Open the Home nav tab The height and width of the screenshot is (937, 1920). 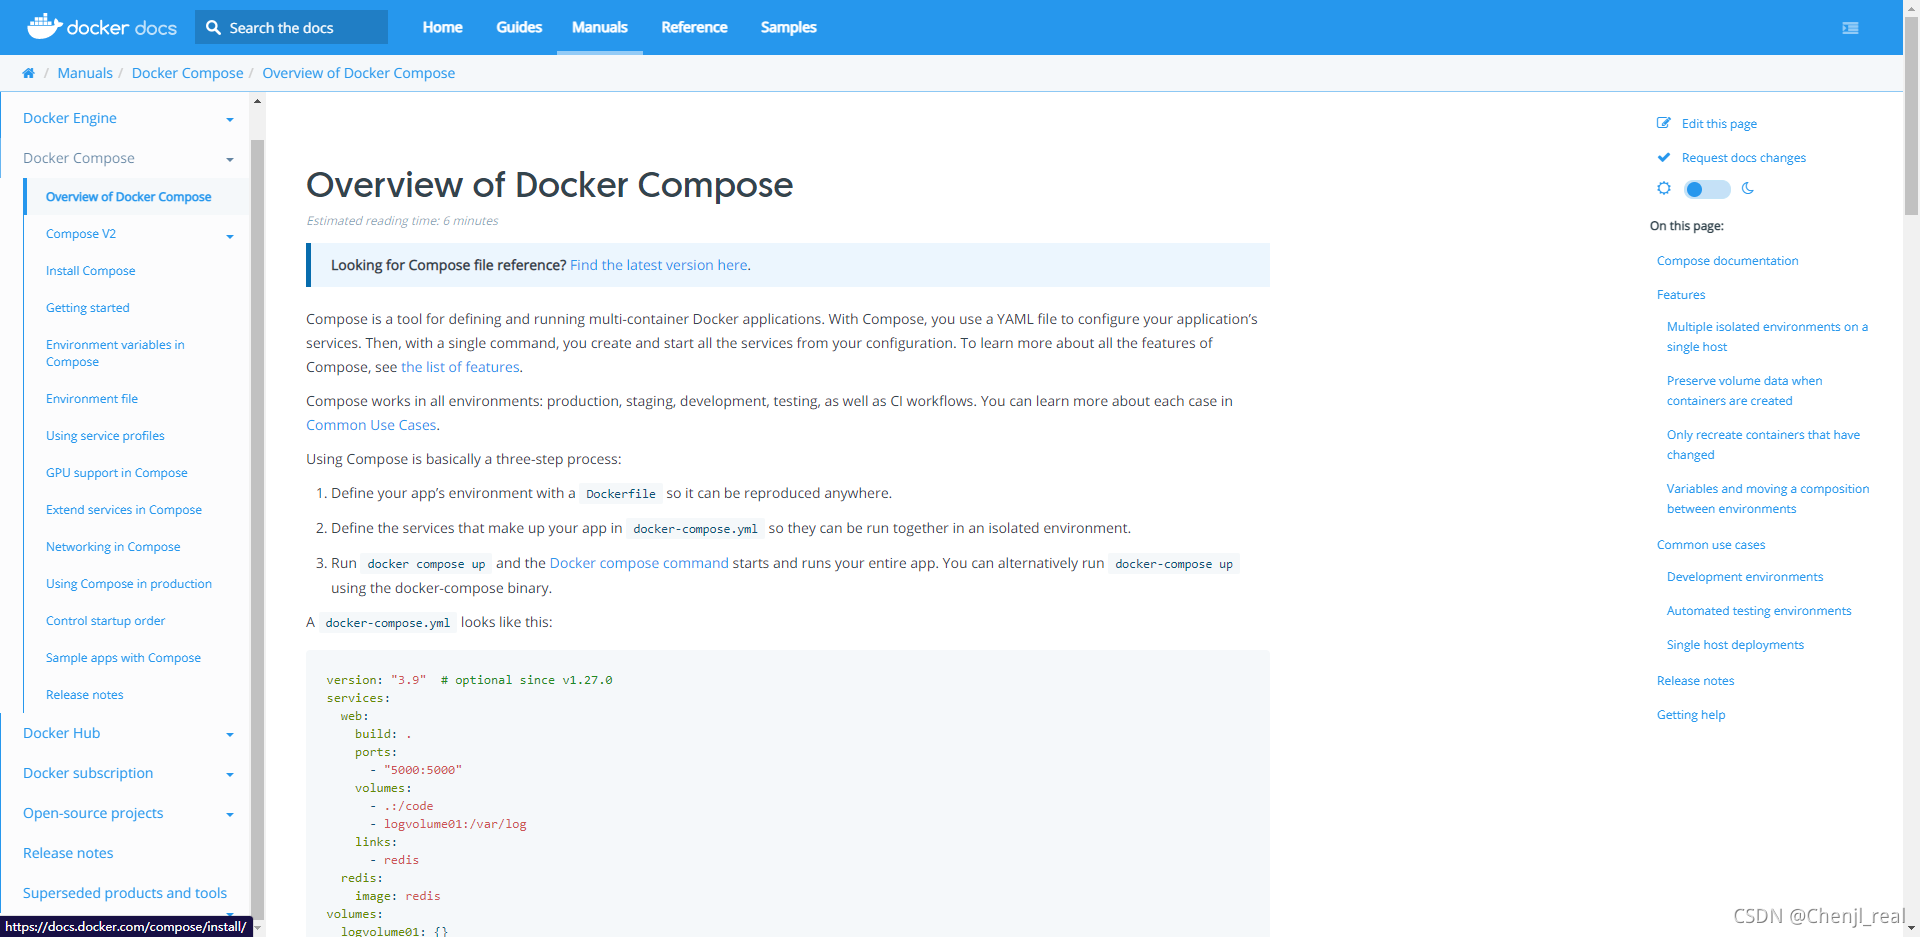442,27
